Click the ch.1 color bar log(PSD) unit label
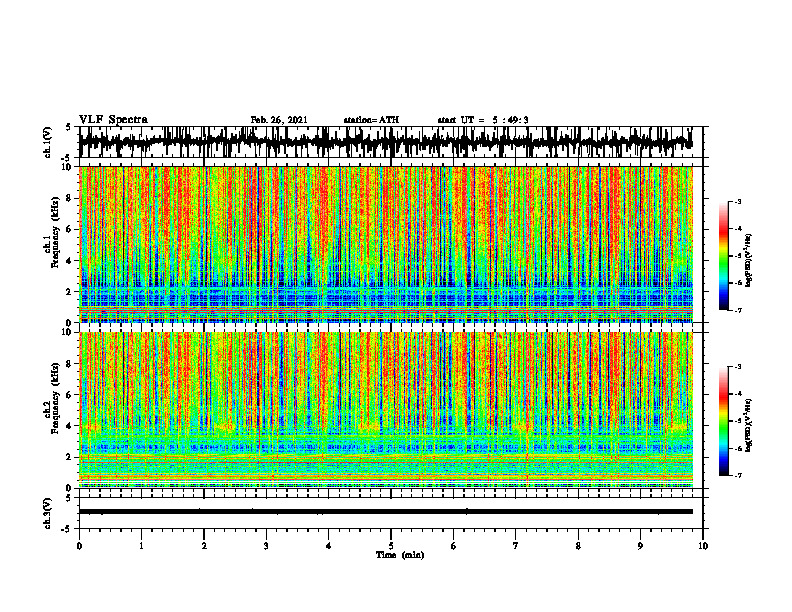 point(749,260)
